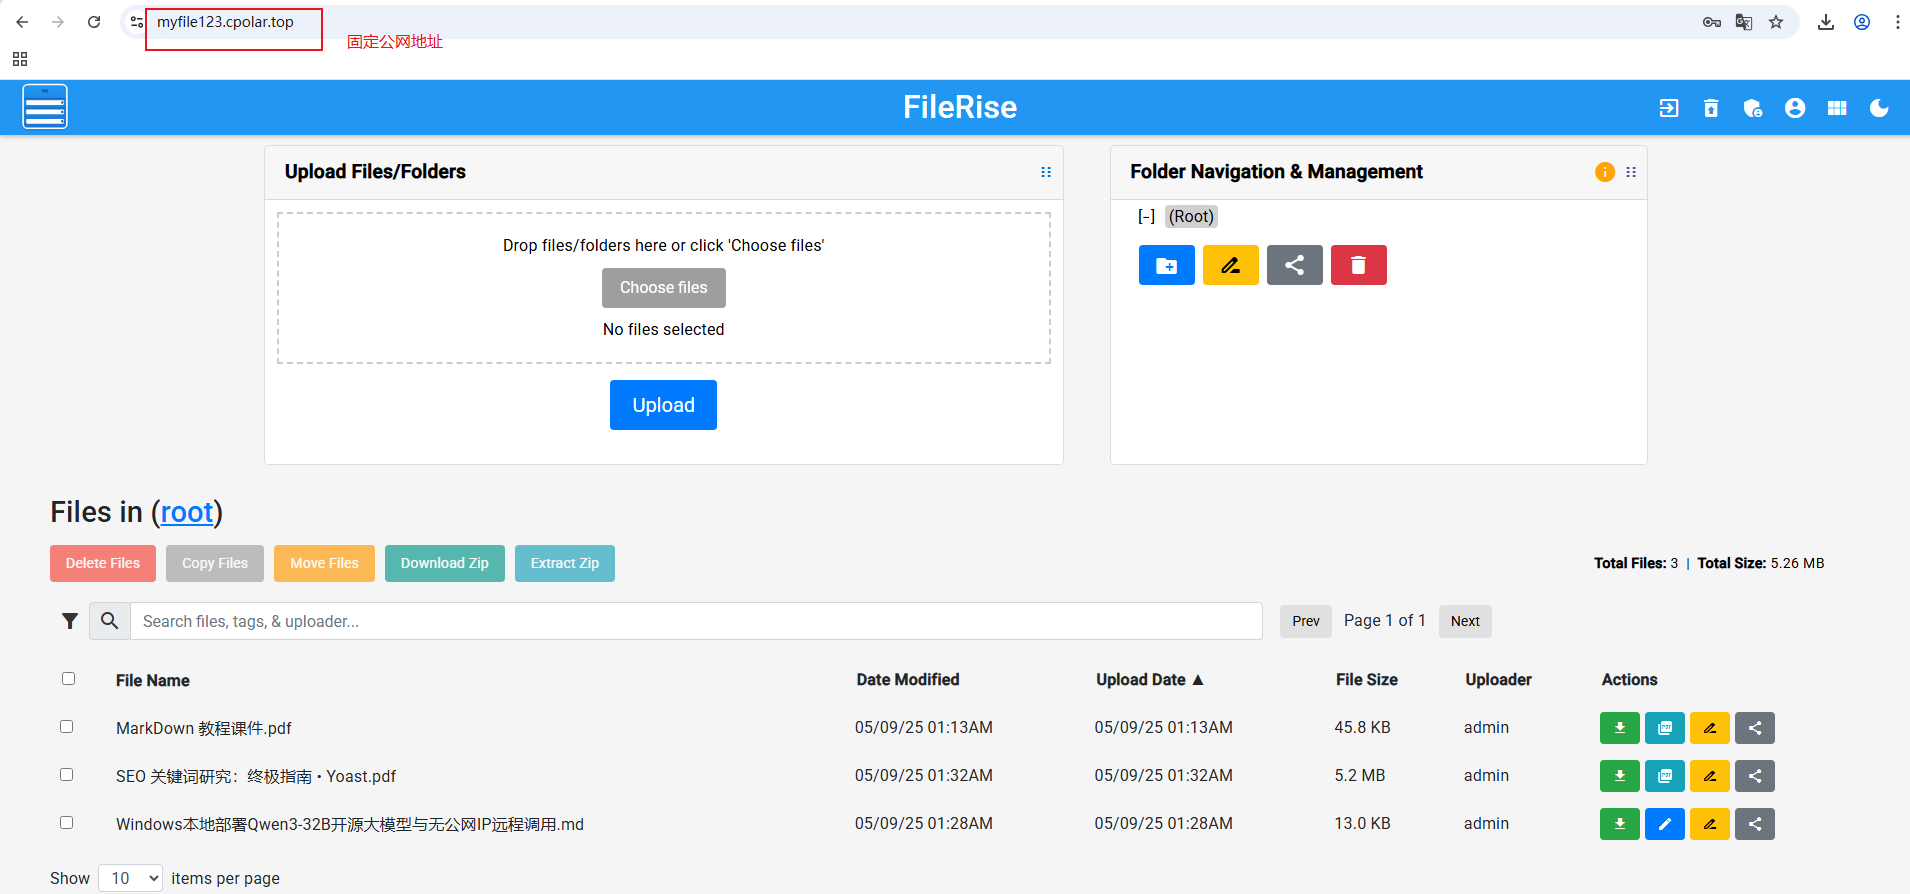The image size is (1910, 894).
Task: Open user profile icon in header
Action: pyautogui.click(x=1795, y=108)
